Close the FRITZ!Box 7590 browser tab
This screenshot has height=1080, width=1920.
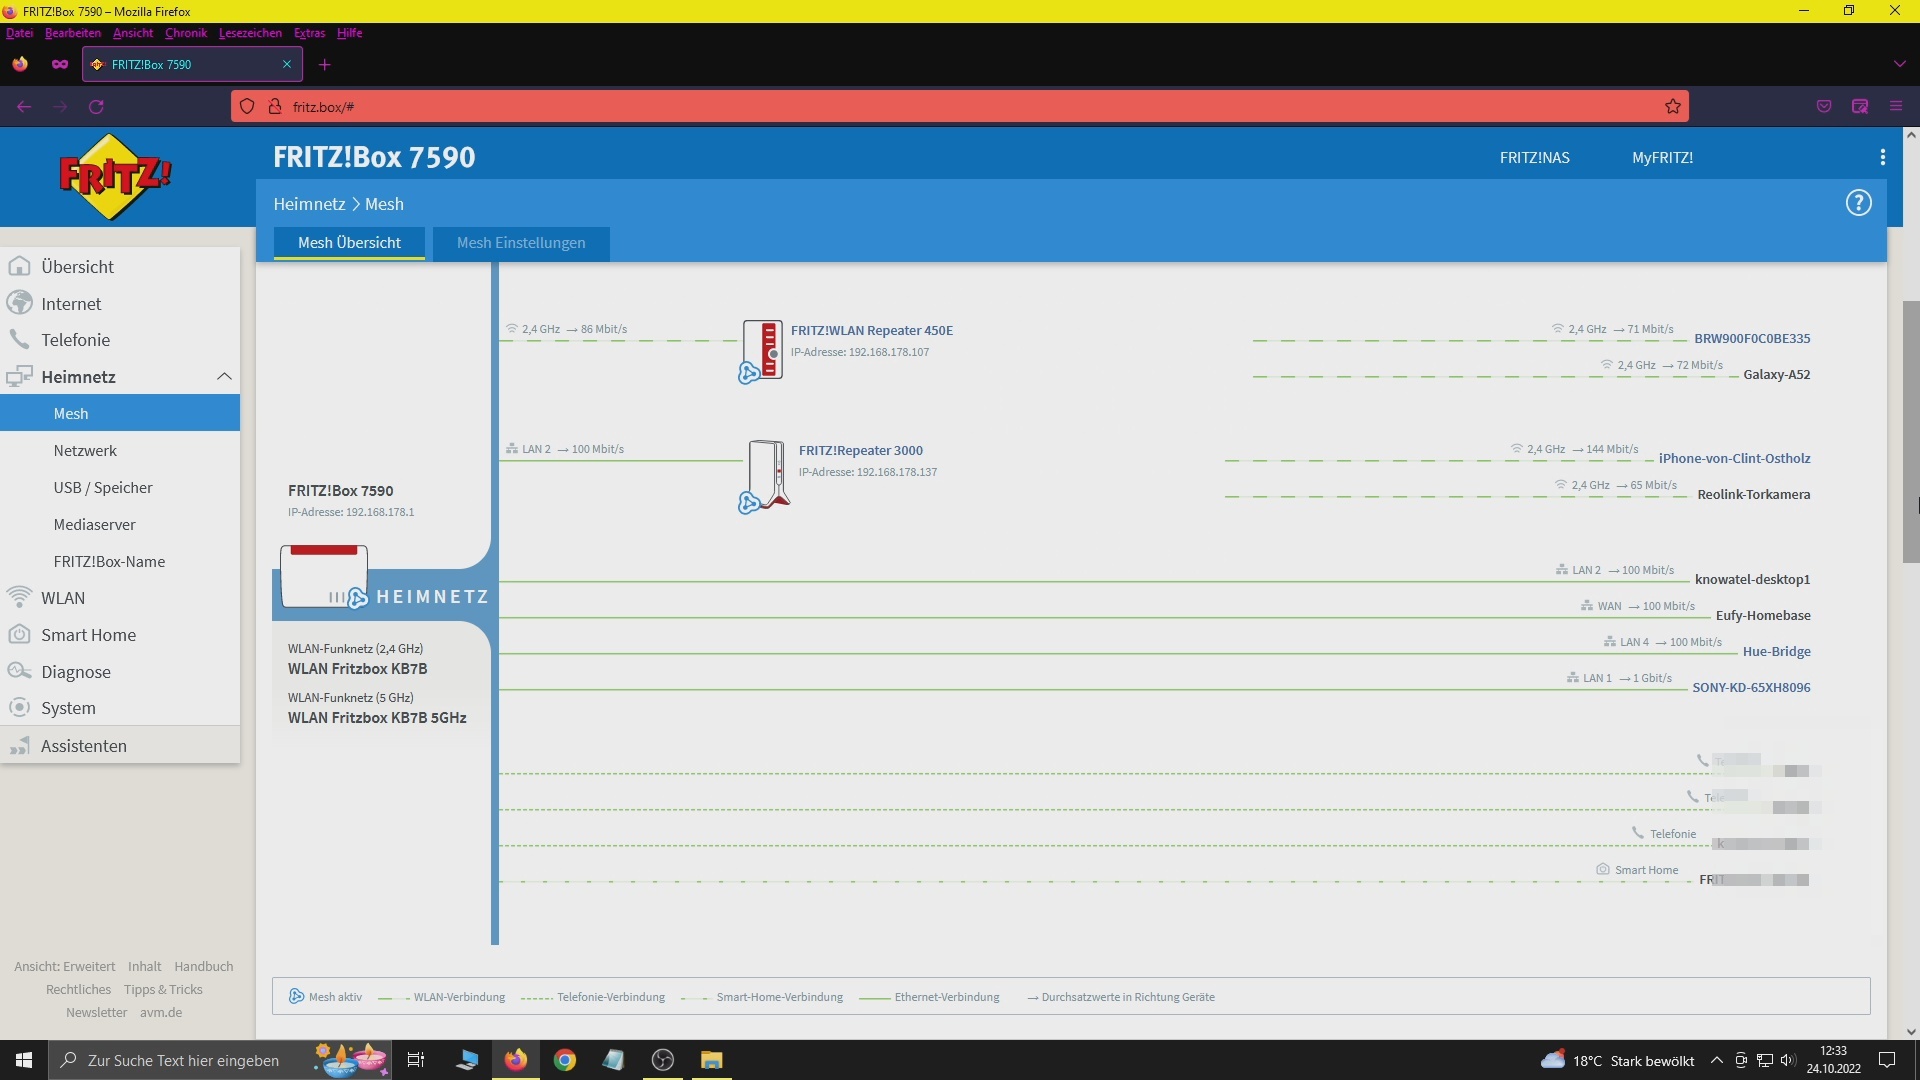pos(287,65)
